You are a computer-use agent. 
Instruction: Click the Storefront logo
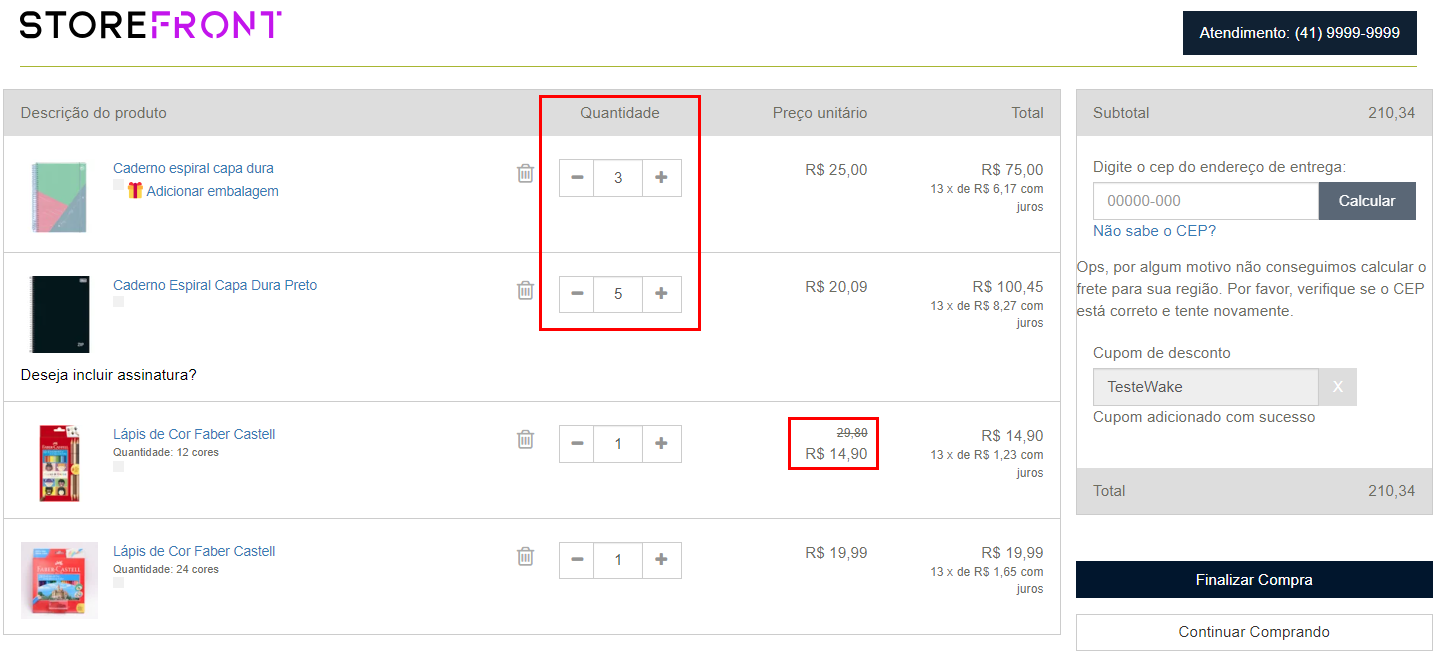tap(150, 26)
